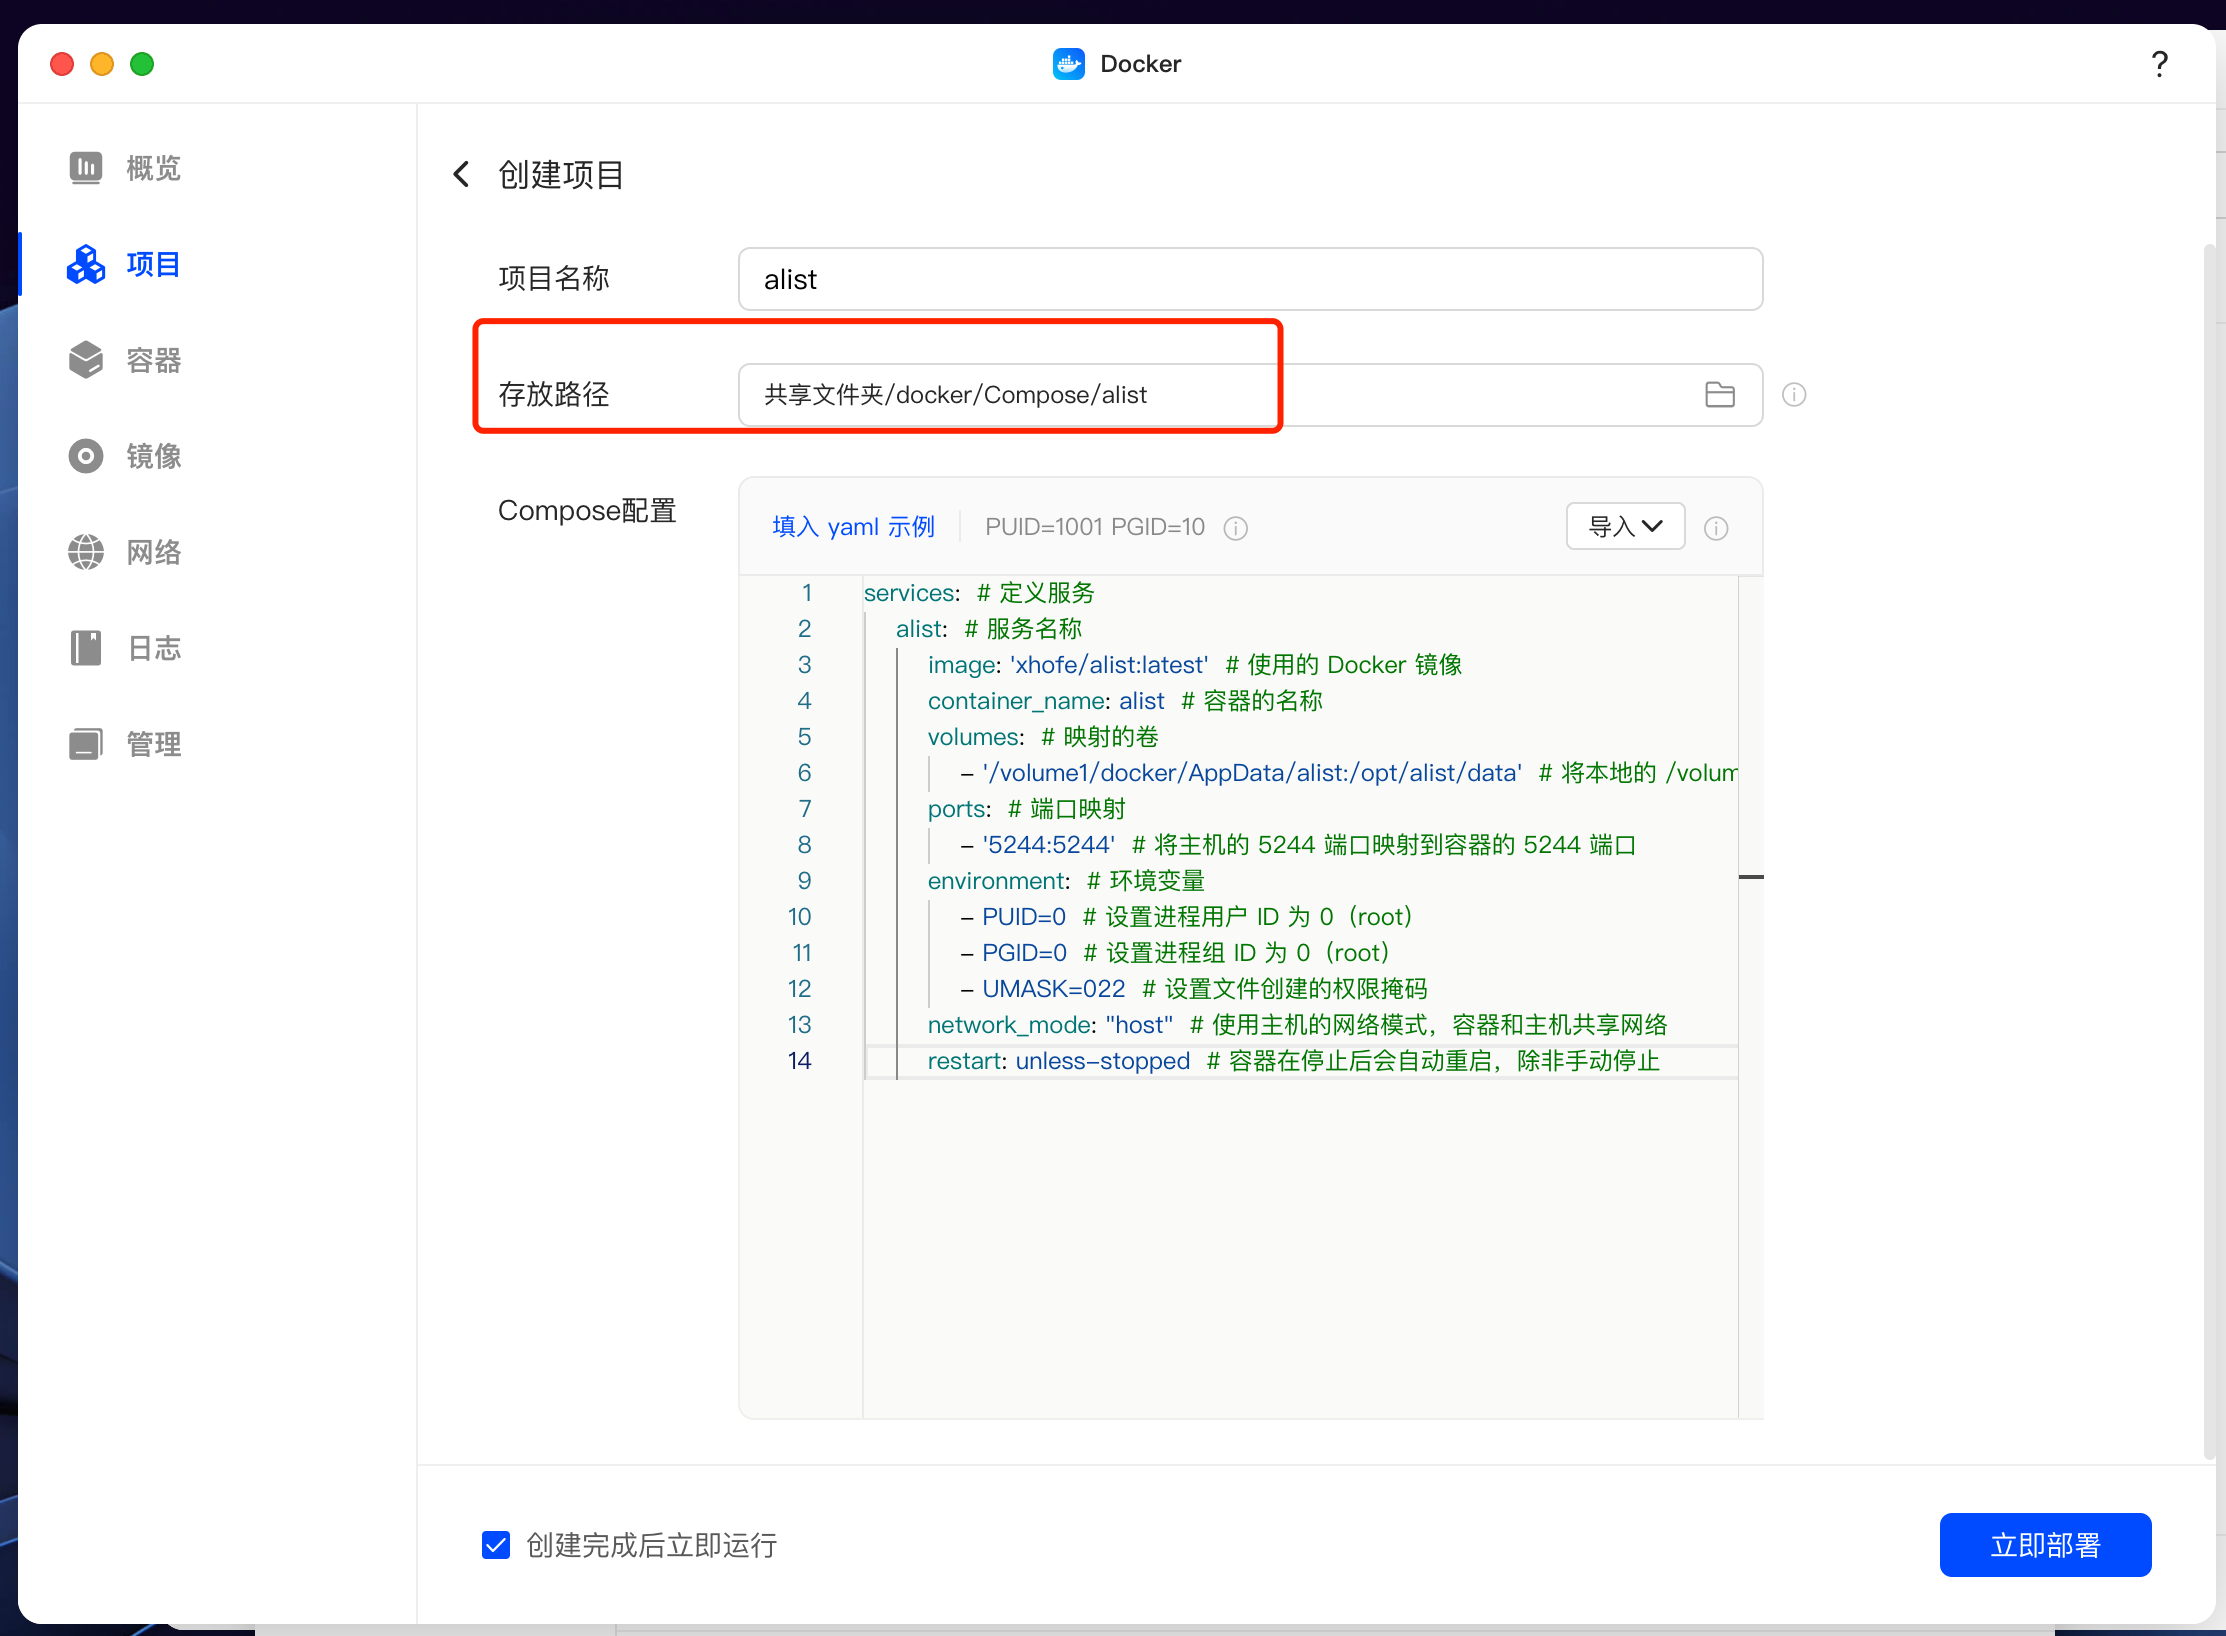Click the 网络 globe icon
Screen dimensions: 2226x1636
(86, 552)
